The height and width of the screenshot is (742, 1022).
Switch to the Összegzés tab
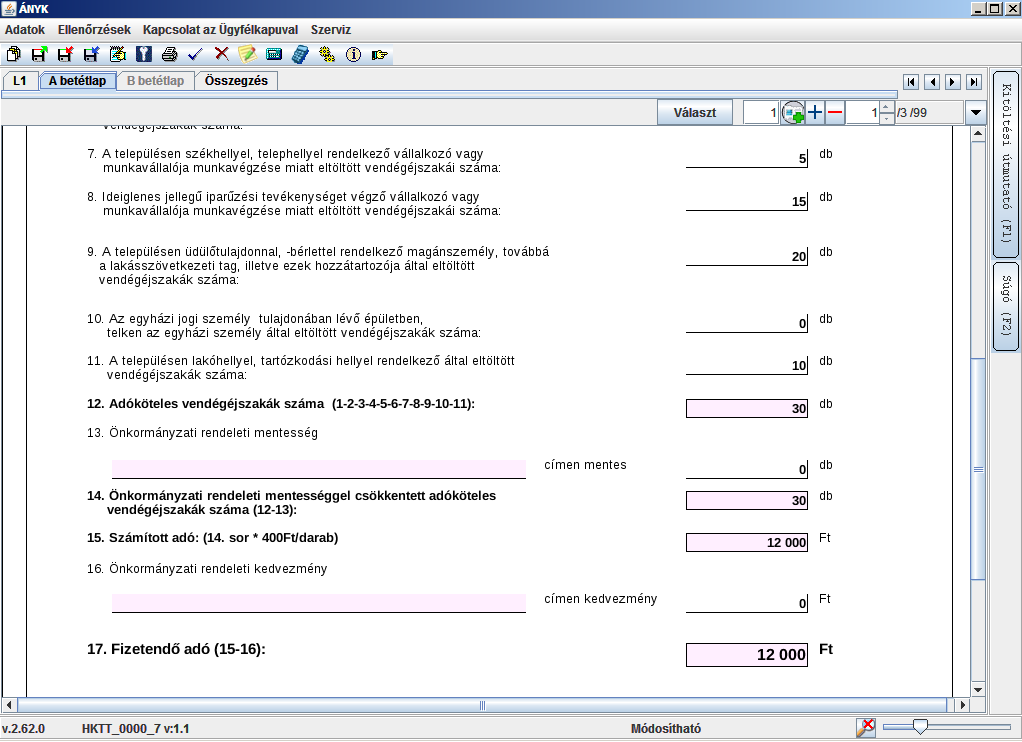click(x=236, y=81)
